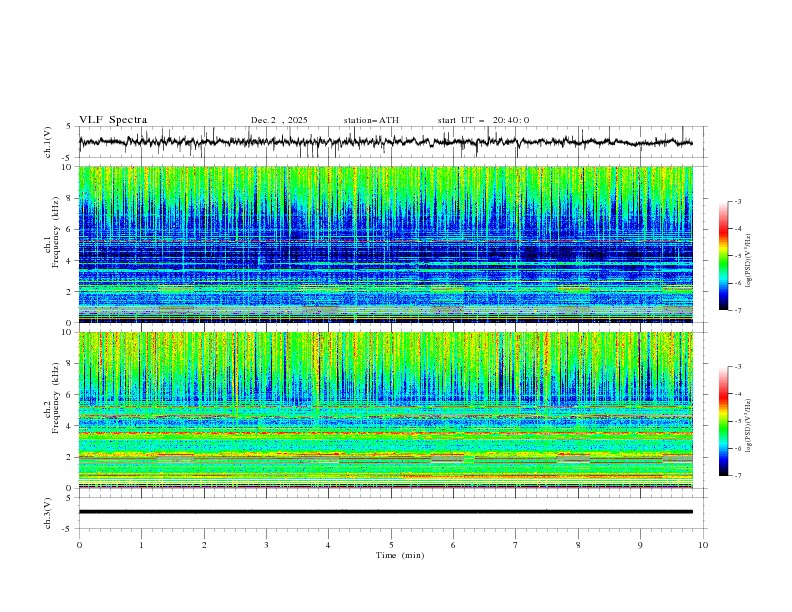Click the log(PSD) label beside ch.1 colorbar

(x=748, y=261)
